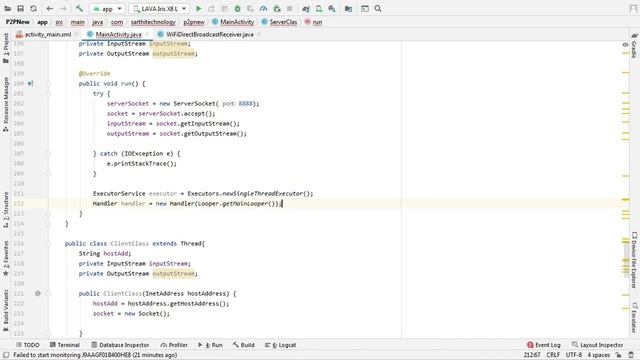Collapse the run() method fold at line 200
This screenshot has width=640, height=360.
pyautogui.click(x=48, y=84)
